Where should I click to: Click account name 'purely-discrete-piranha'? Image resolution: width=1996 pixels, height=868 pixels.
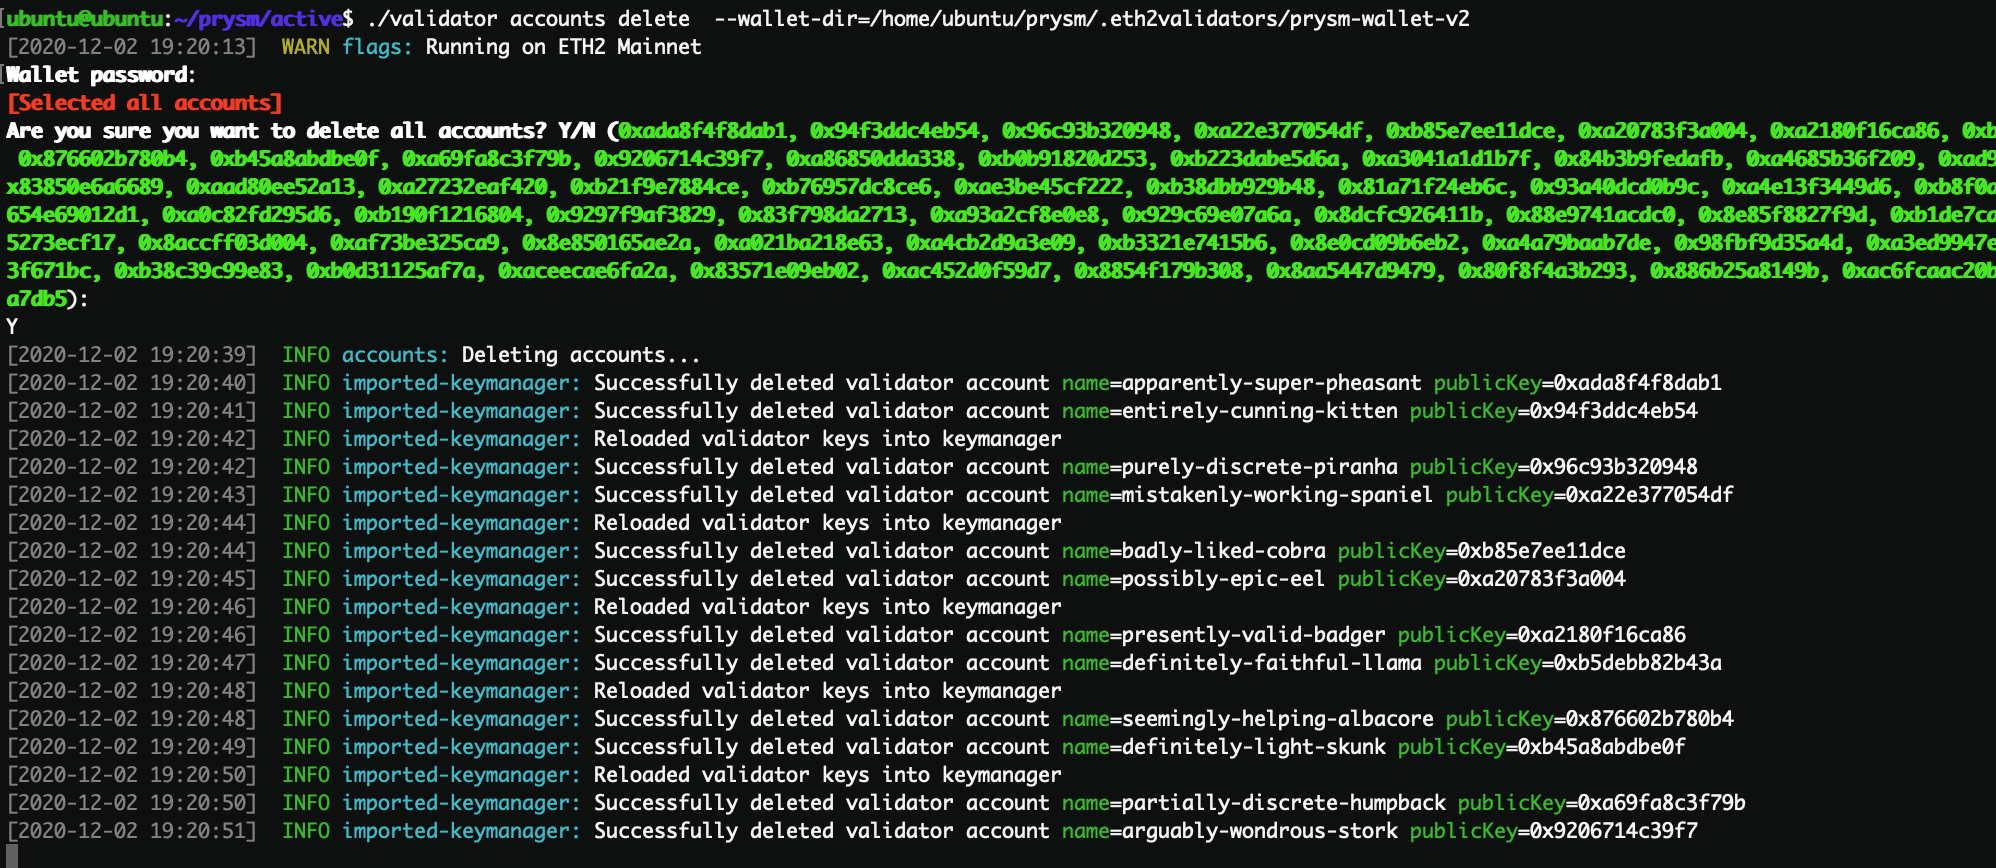click(1259, 467)
